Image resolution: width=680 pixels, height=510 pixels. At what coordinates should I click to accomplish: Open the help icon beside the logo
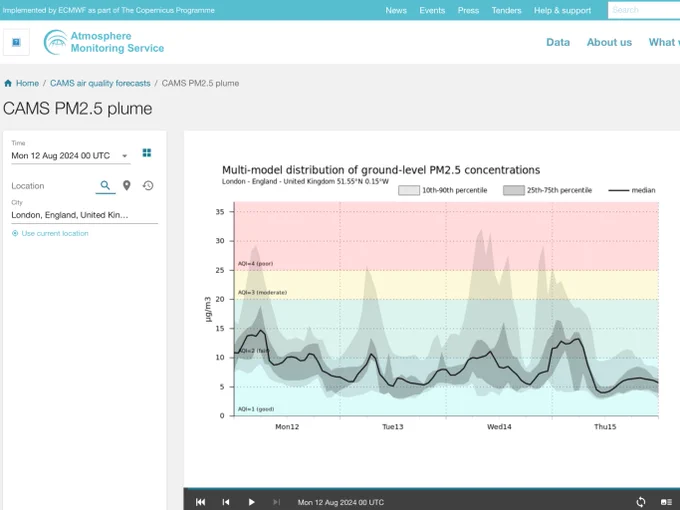[16, 42]
